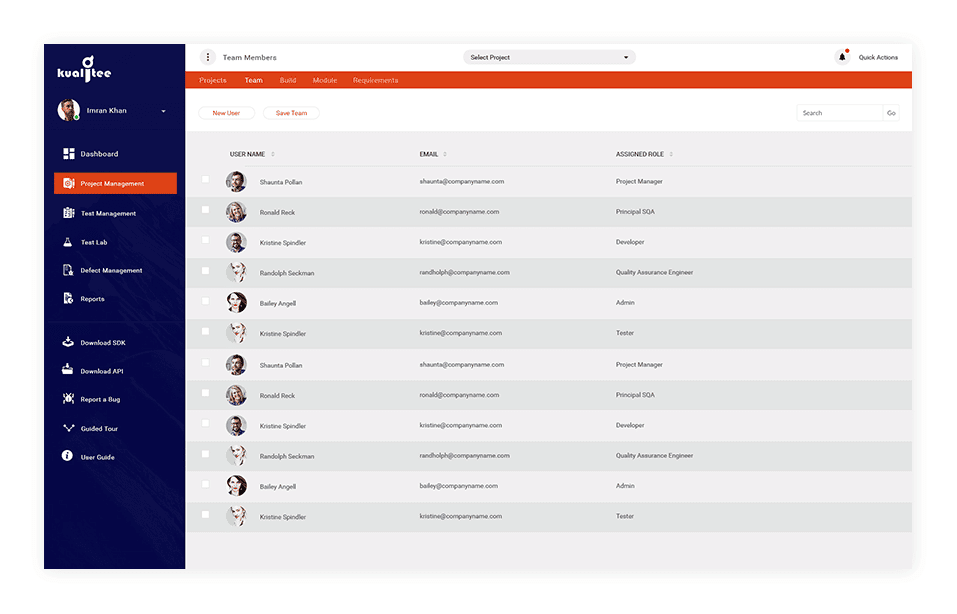Check the box for Kristine Spindler Developer row
This screenshot has height=614, width=957.
206,240
